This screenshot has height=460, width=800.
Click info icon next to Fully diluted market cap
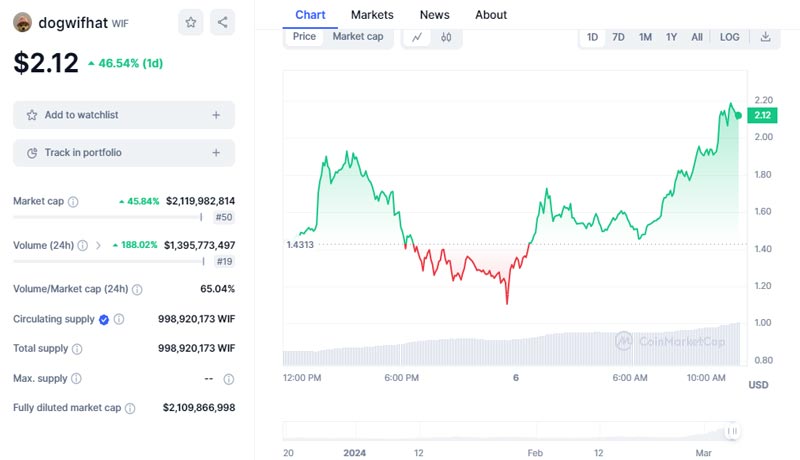click(x=131, y=408)
